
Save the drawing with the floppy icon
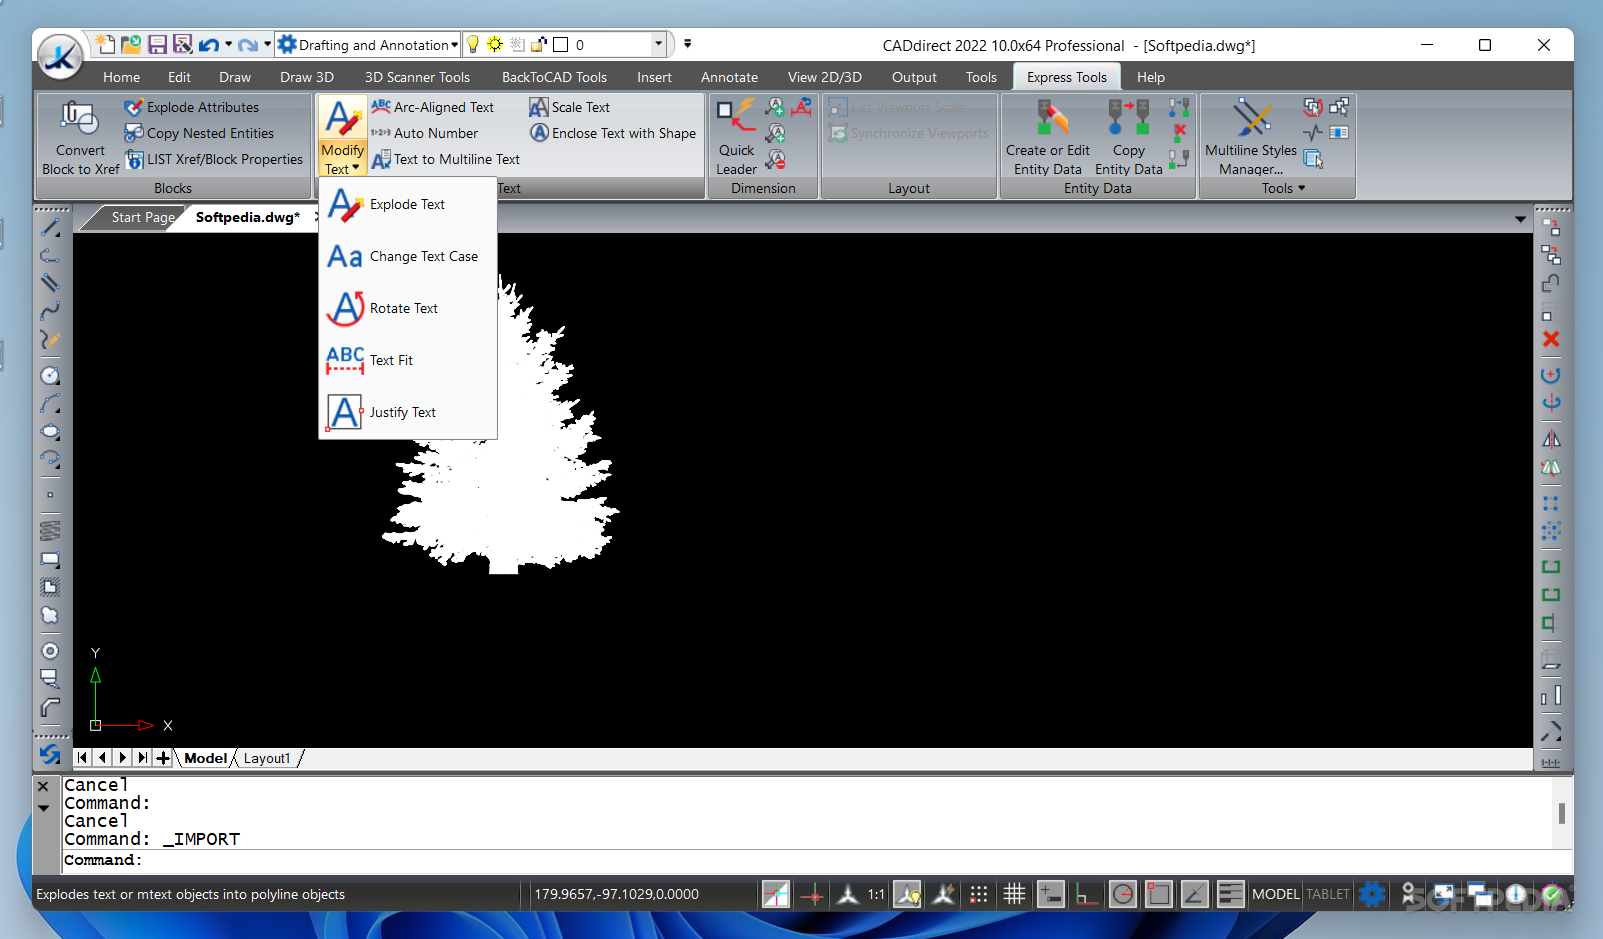click(157, 44)
